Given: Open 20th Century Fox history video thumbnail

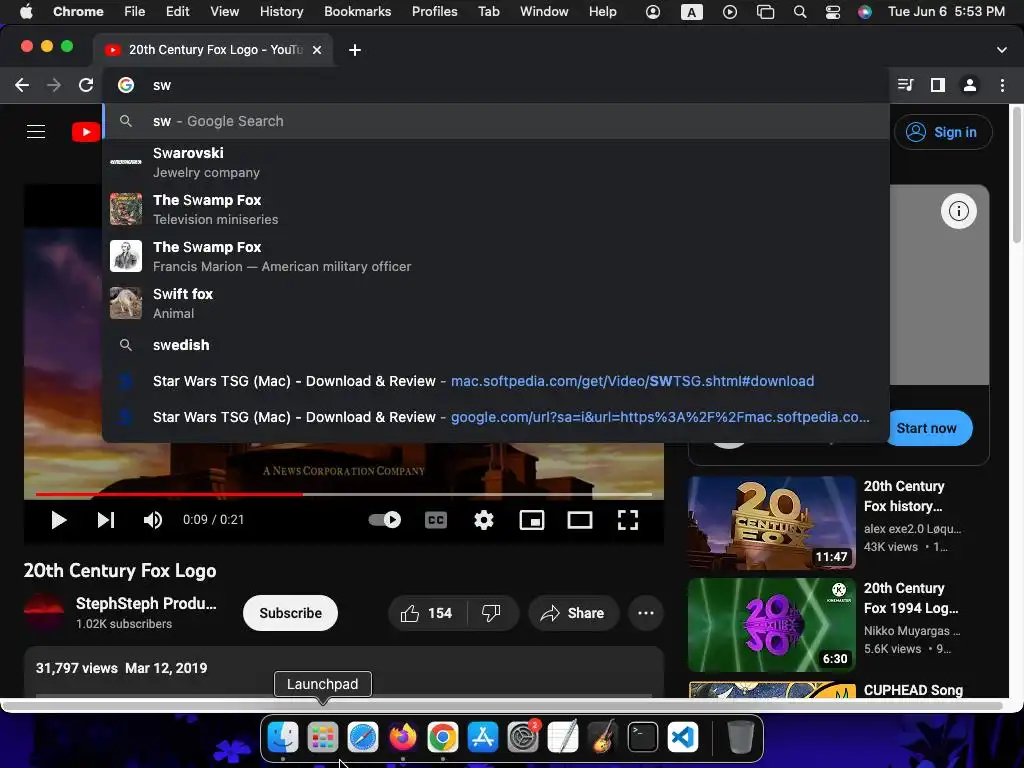Looking at the screenshot, I should 771,522.
